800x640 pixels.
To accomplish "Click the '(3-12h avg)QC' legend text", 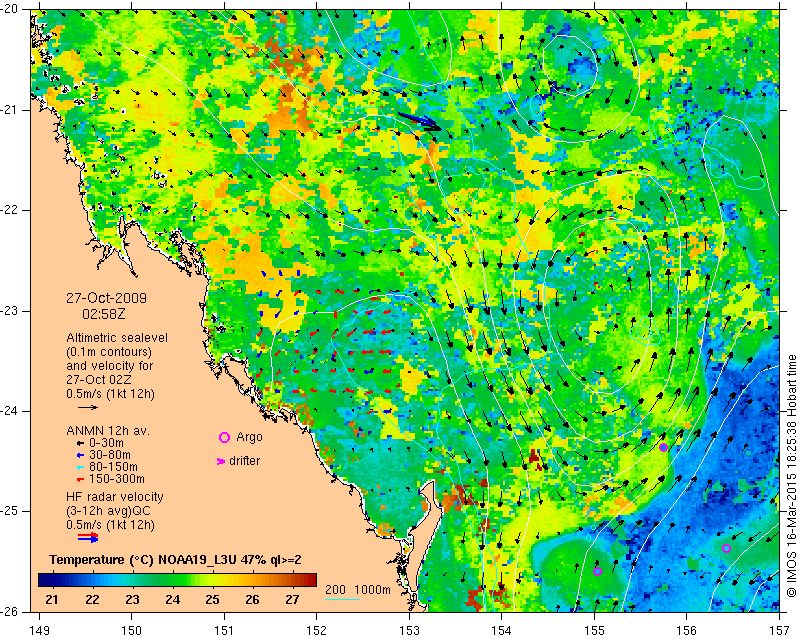I will click(x=108, y=511).
